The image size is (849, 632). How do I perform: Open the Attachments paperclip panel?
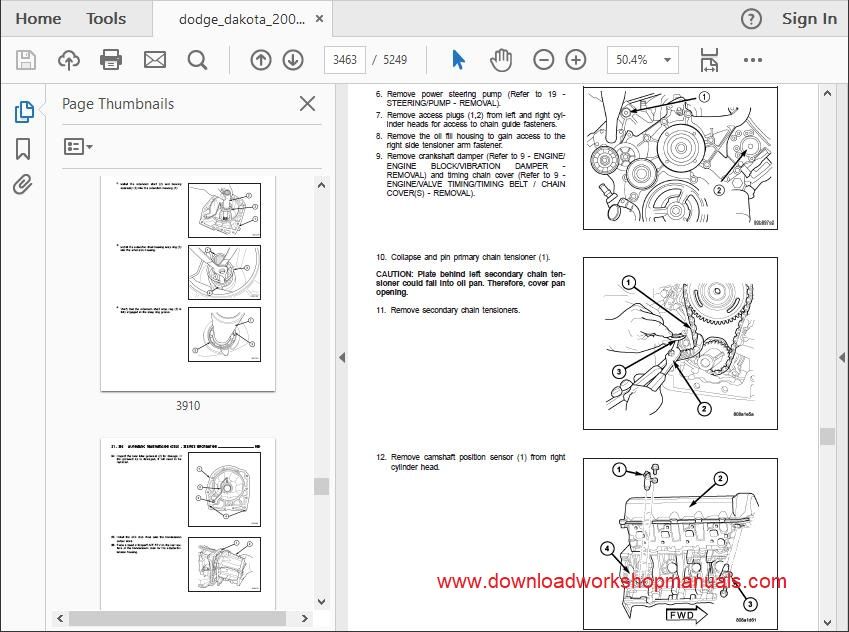click(23, 185)
